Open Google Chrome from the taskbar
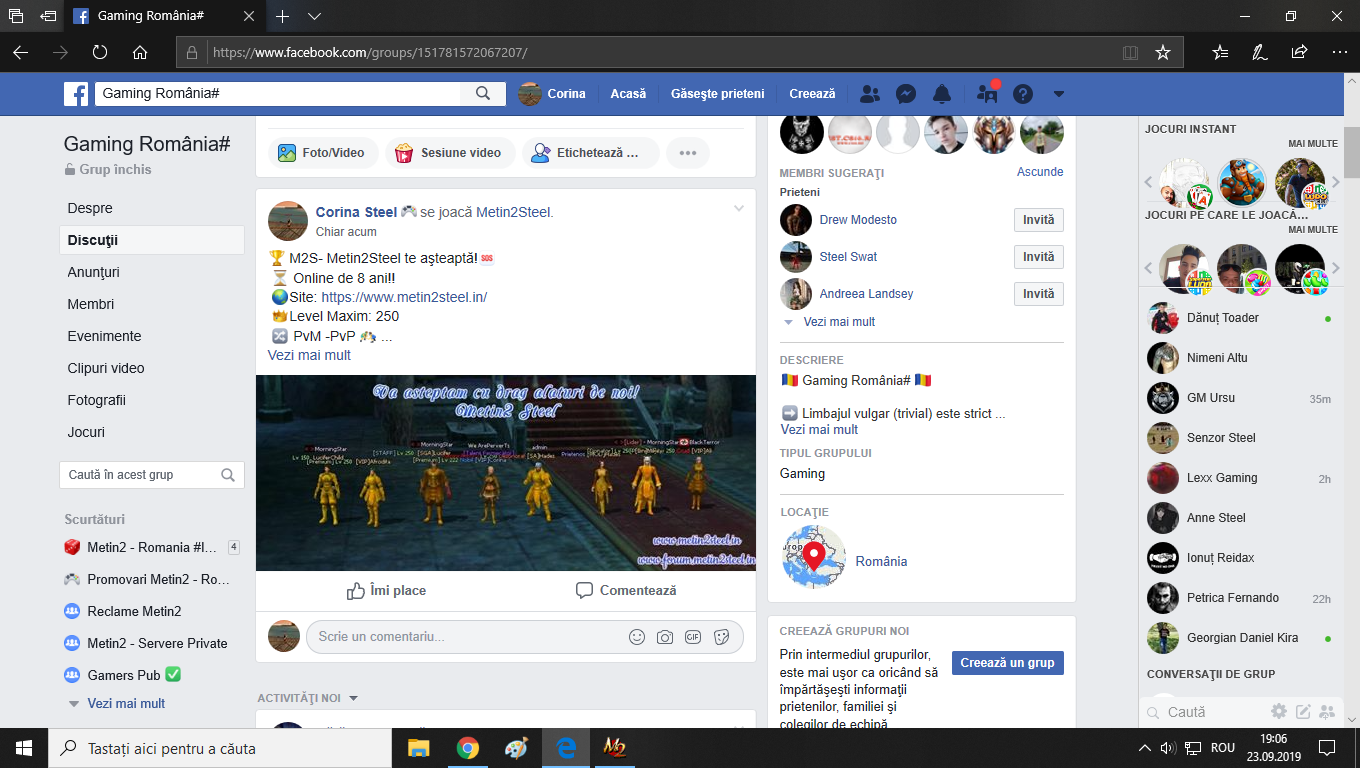This screenshot has height=768, width=1360. click(x=467, y=748)
